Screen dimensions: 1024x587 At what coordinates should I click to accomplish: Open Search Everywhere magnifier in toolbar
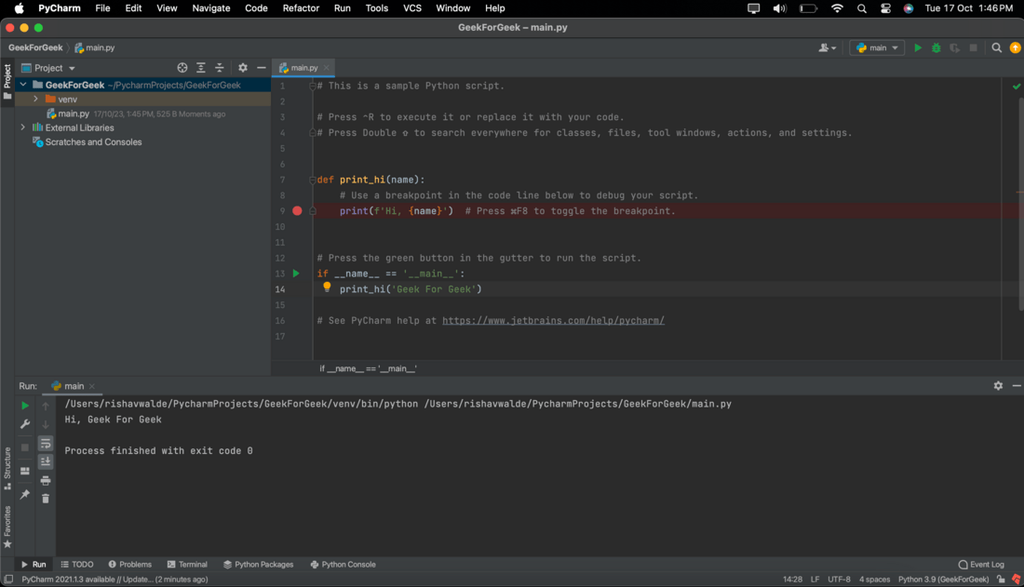[996, 48]
